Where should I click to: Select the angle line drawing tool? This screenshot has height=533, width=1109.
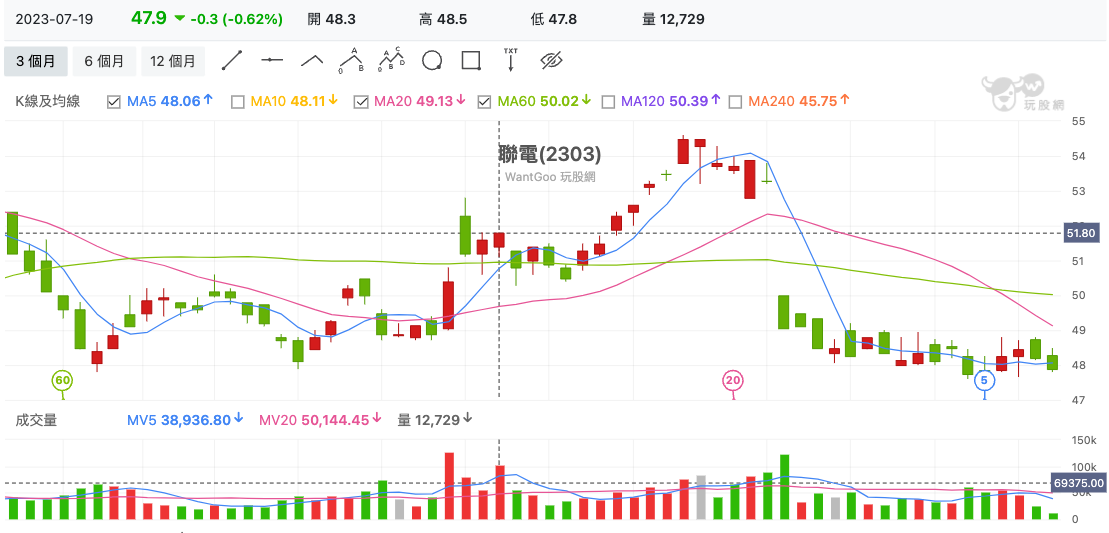[312, 61]
